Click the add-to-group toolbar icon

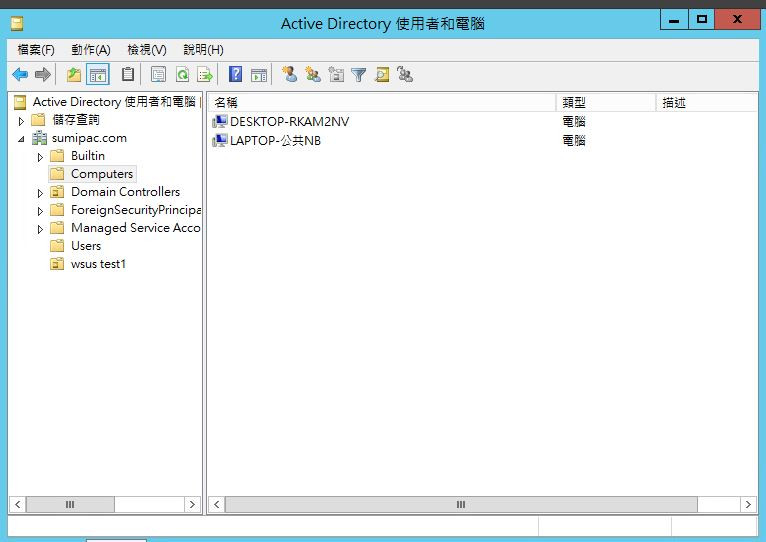point(405,74)
